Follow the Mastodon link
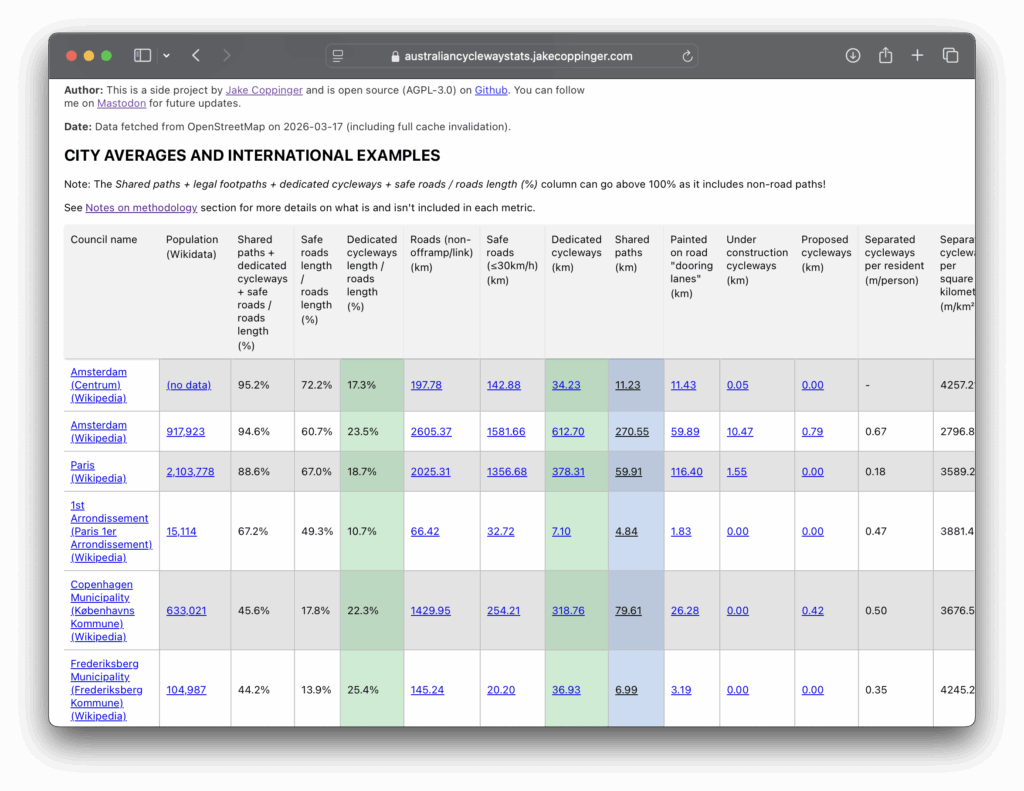This screenshot has width=1024, height=791. coord(121,103)
